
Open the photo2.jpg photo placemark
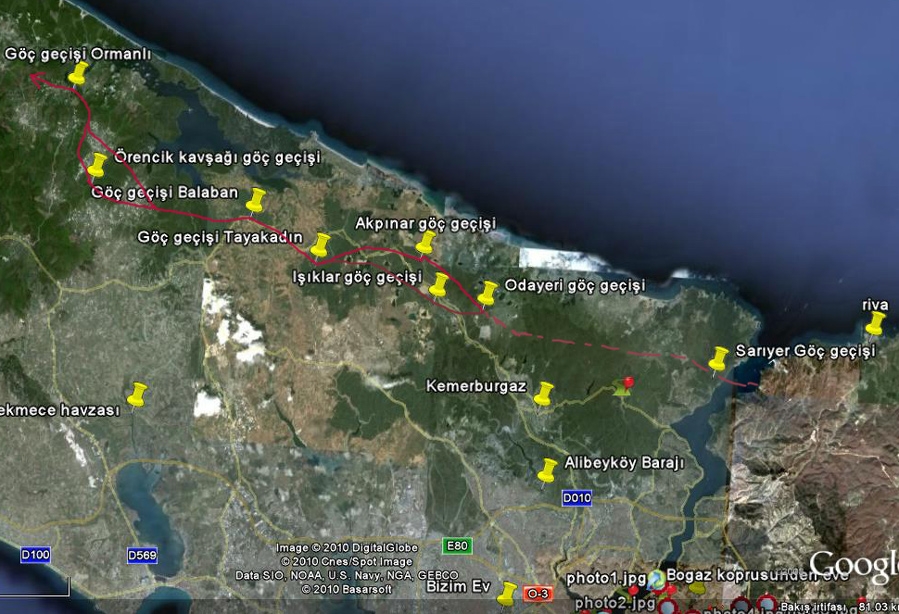click(614, 603)
